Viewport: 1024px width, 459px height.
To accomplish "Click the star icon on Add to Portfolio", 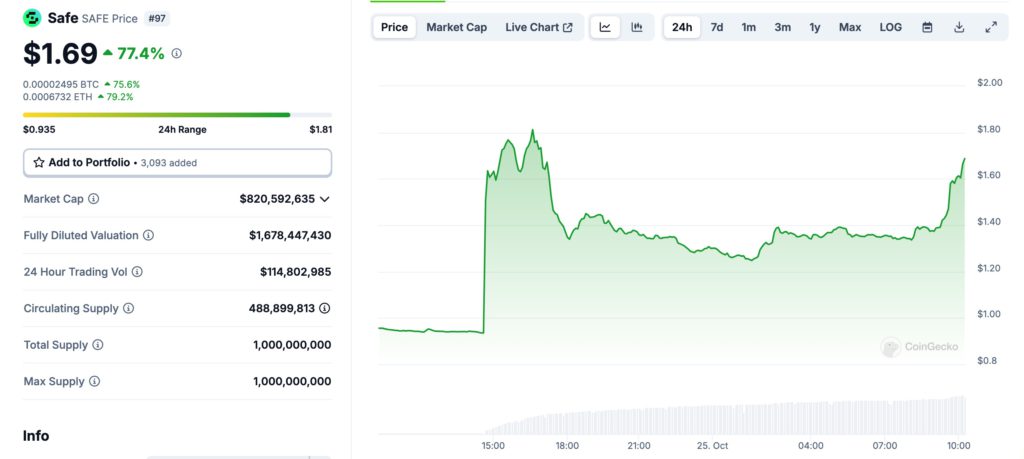I will point(39,162).
